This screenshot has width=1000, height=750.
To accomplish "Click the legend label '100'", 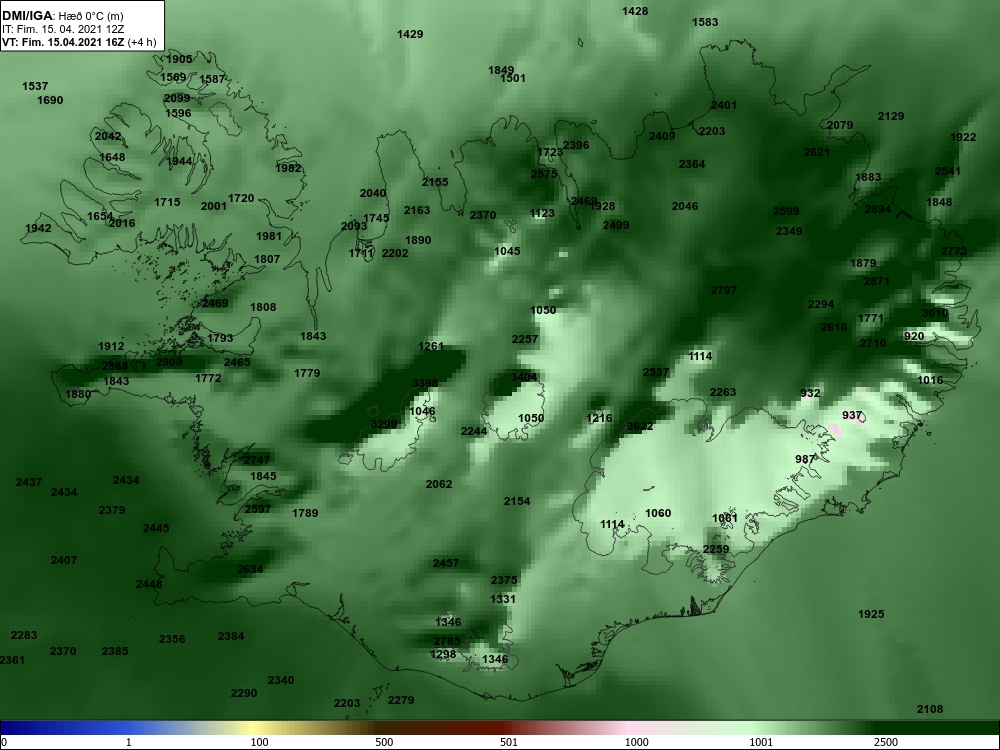I will [x=259, y=742].
